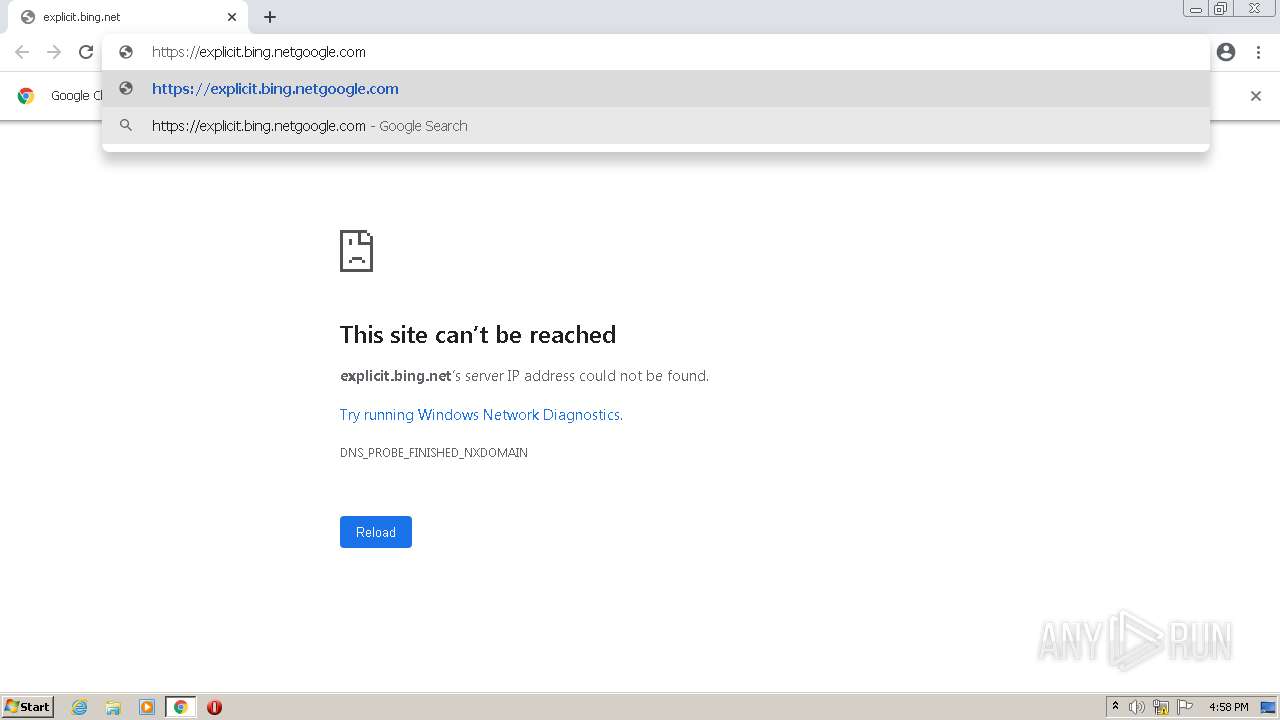This screenshot has height=720, width=1280.
Task: Click Try running Windows Network Diagnostics link
Action: coord(480,415)
